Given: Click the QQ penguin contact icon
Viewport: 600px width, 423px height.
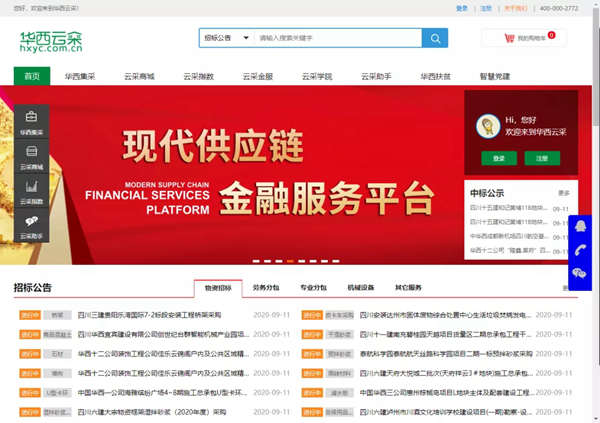Looking at the screenshot, I should click(x=580, y=226).
